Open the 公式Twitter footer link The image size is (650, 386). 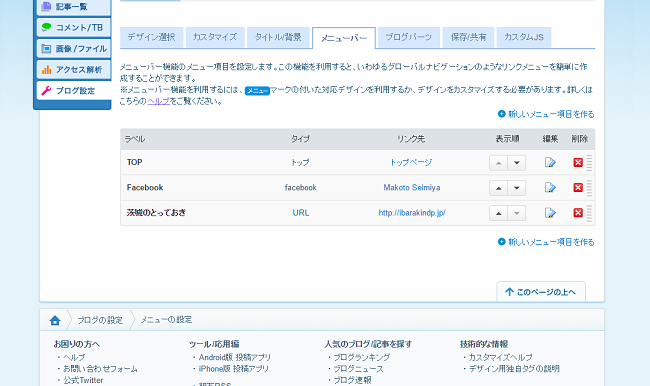coord(83,380)
